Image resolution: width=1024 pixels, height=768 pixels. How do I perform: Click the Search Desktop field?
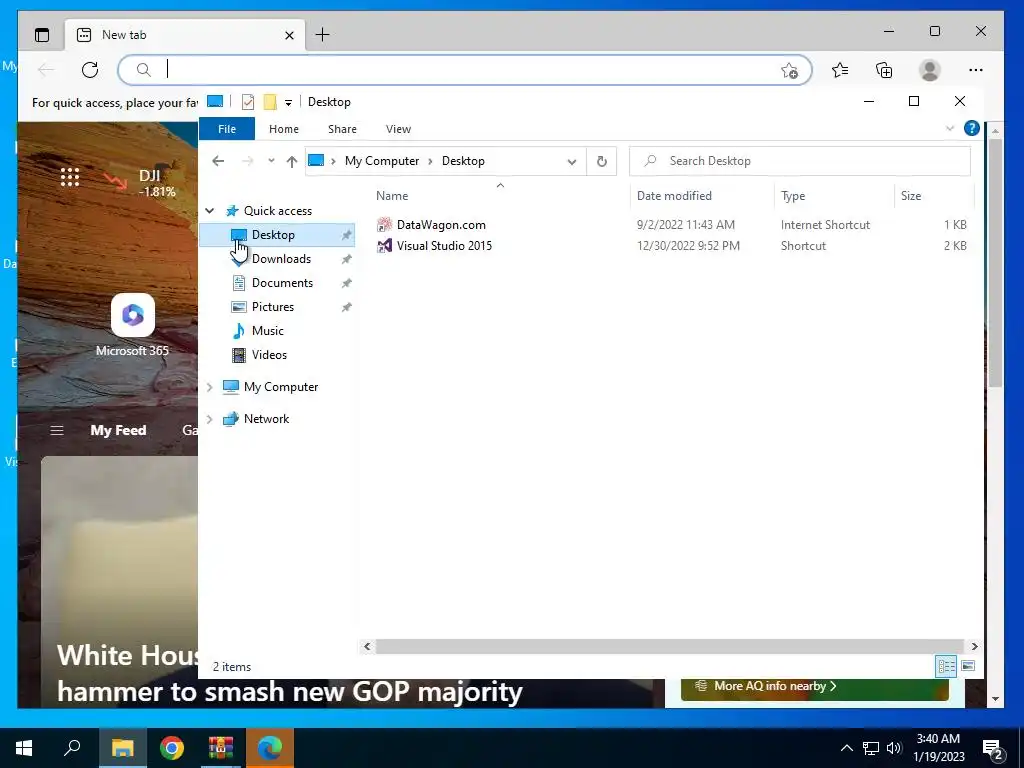pos(799,161)
